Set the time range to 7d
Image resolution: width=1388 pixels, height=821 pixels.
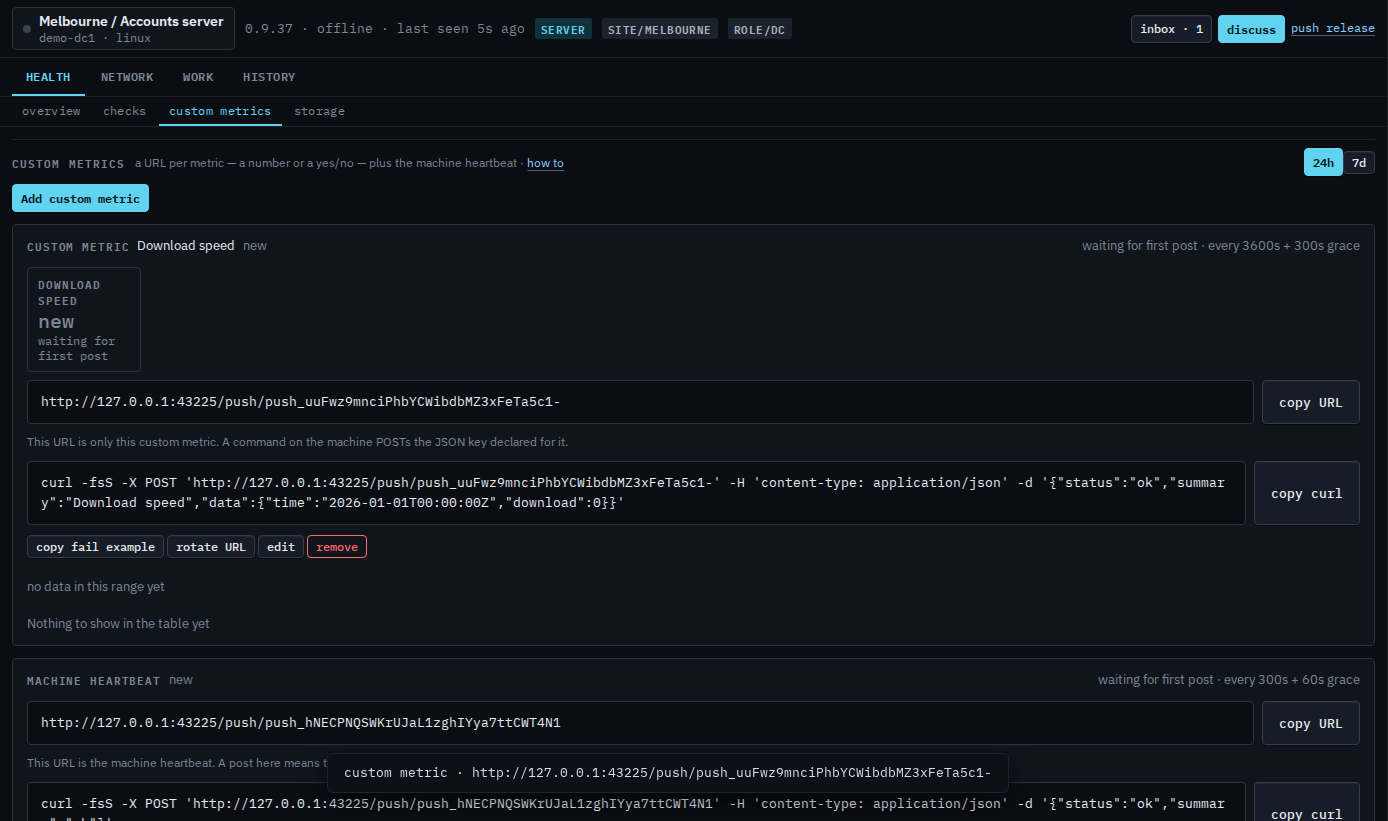(x=1359, y=162)
